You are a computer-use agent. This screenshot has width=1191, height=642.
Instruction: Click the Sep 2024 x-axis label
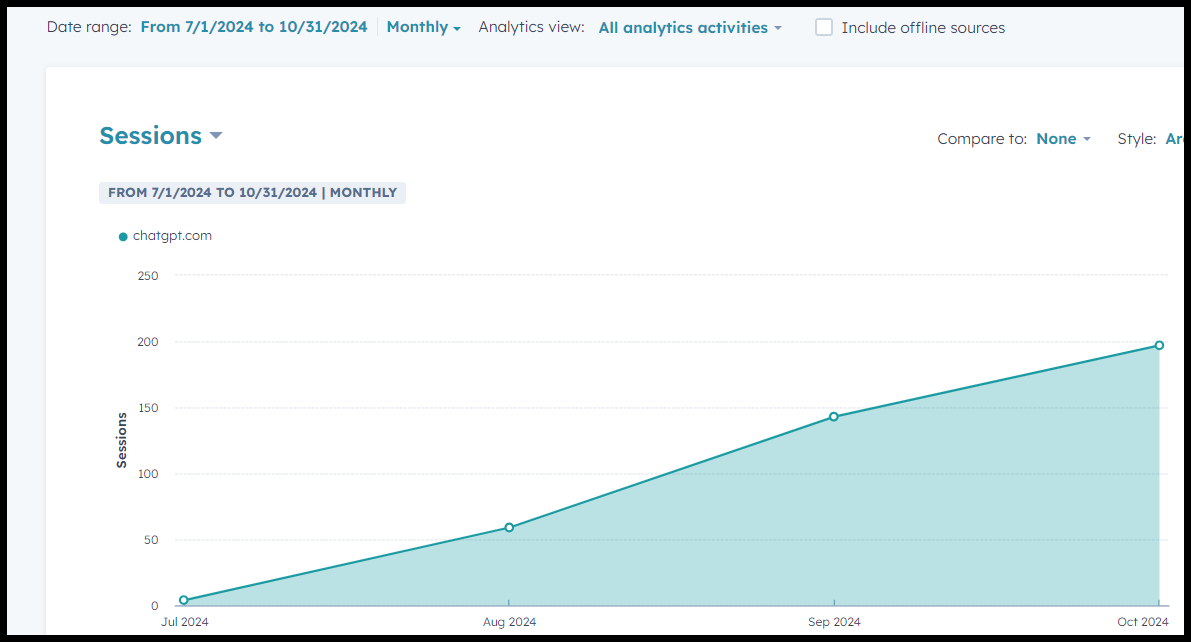834,622
